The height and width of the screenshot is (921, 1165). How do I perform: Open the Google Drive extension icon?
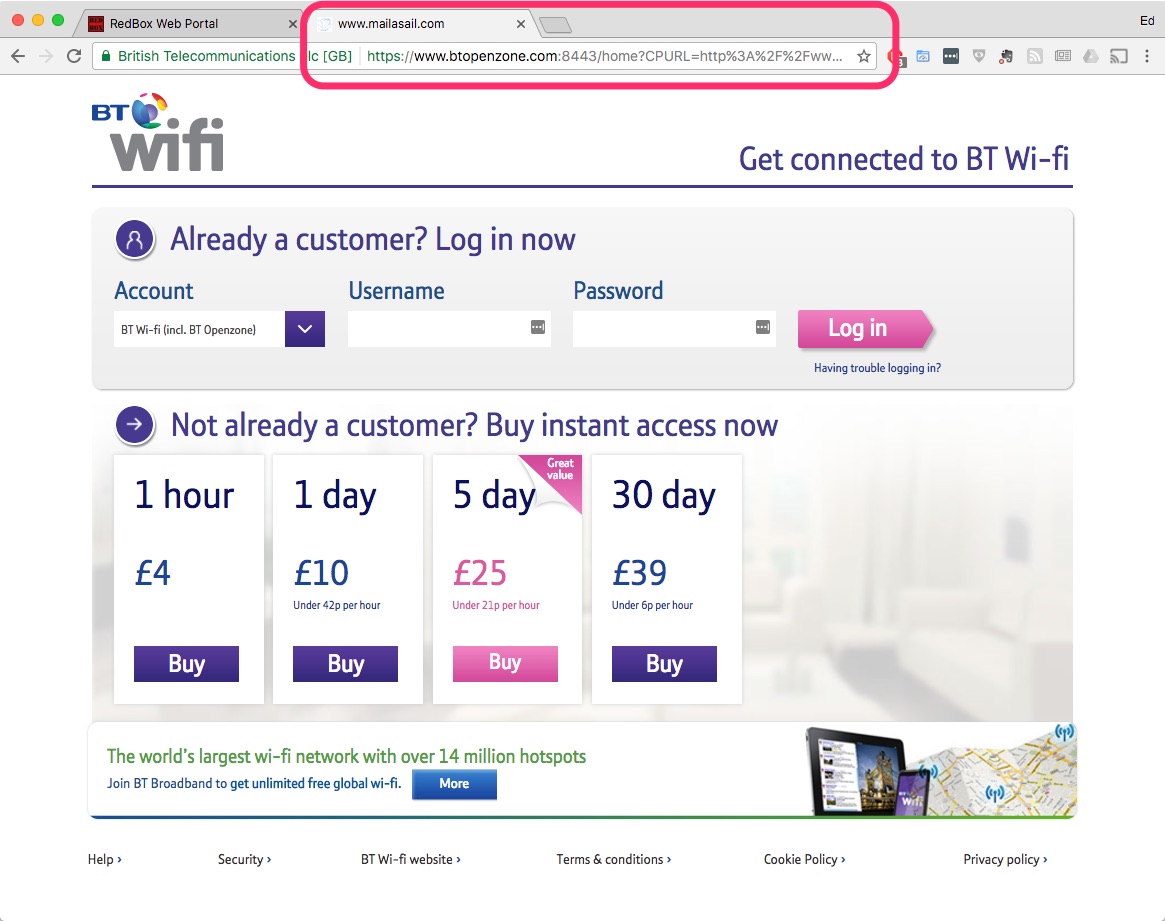coord(1090,56)
